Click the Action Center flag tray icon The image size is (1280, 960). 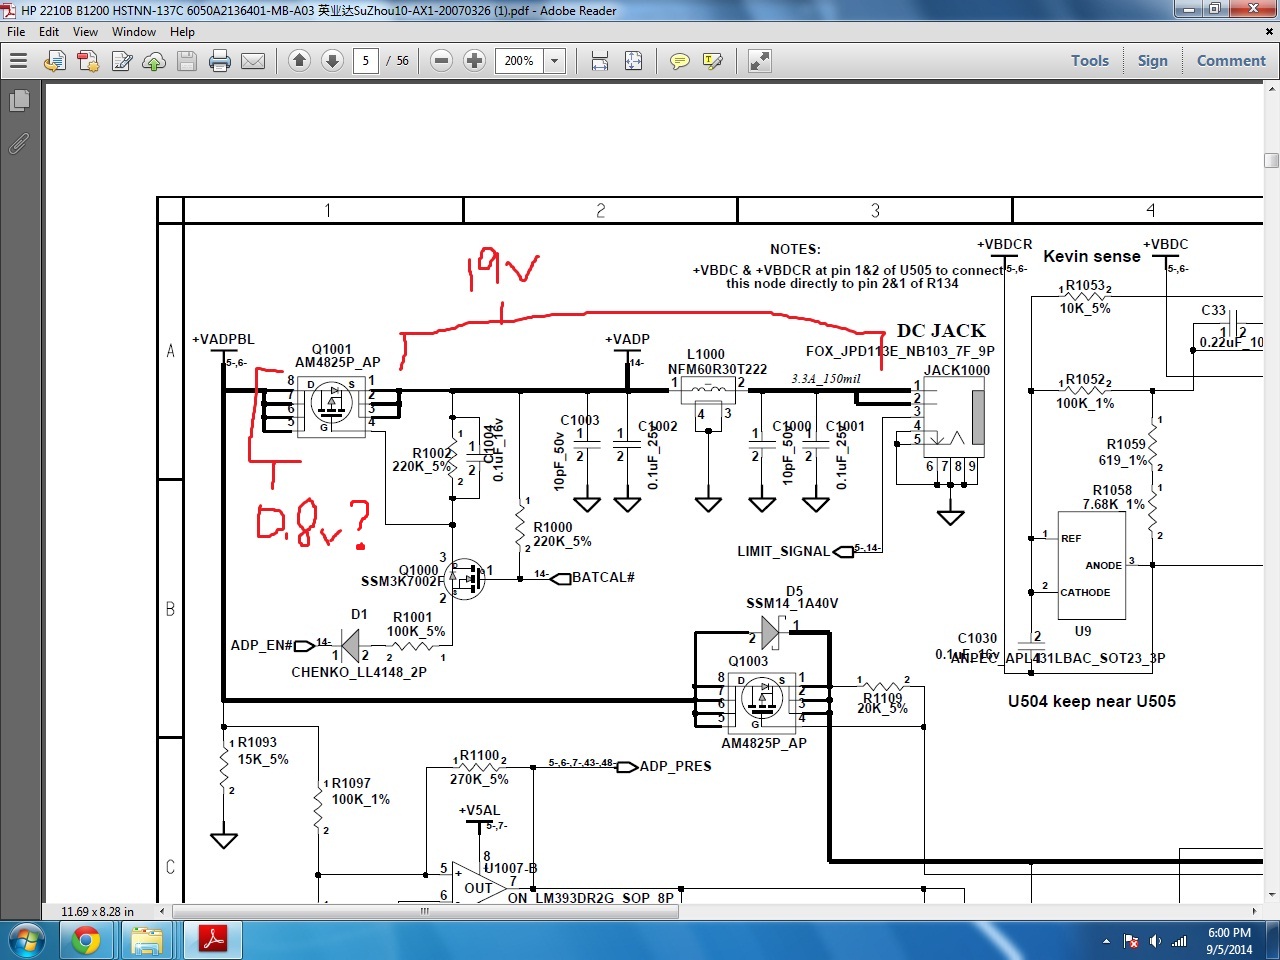(x=1132, y=941)
